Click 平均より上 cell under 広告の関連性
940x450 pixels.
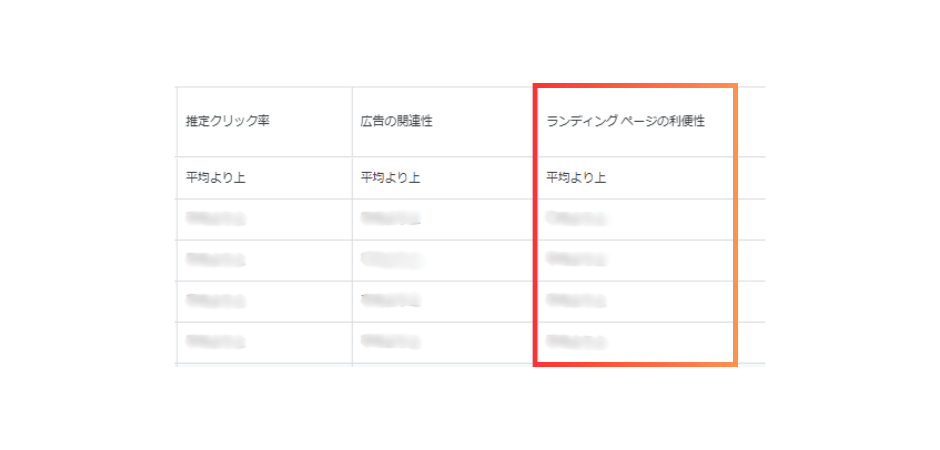click(390, 179)
